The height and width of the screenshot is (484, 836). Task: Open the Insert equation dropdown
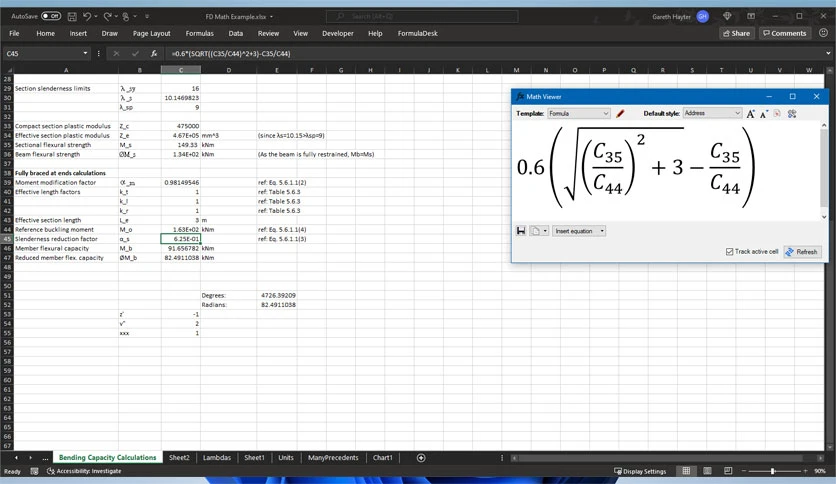[x=578, y=231]
